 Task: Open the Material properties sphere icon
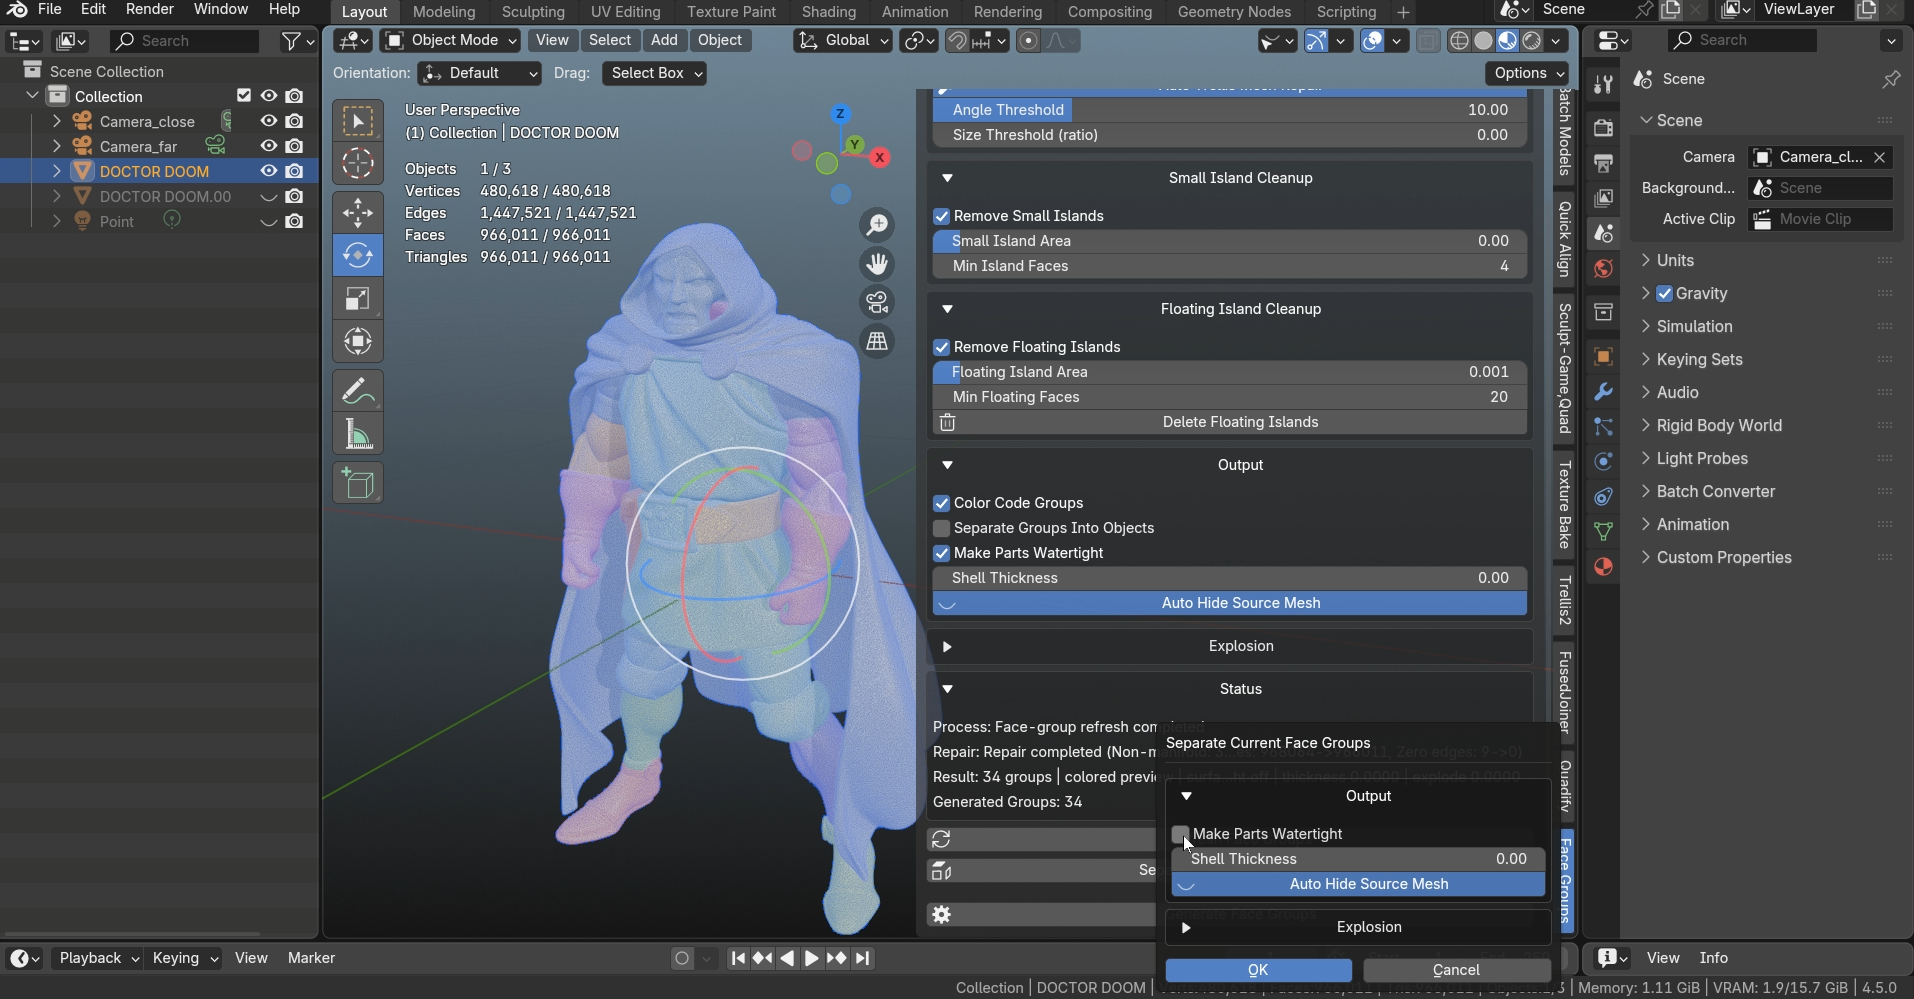tap(1603, 566)
